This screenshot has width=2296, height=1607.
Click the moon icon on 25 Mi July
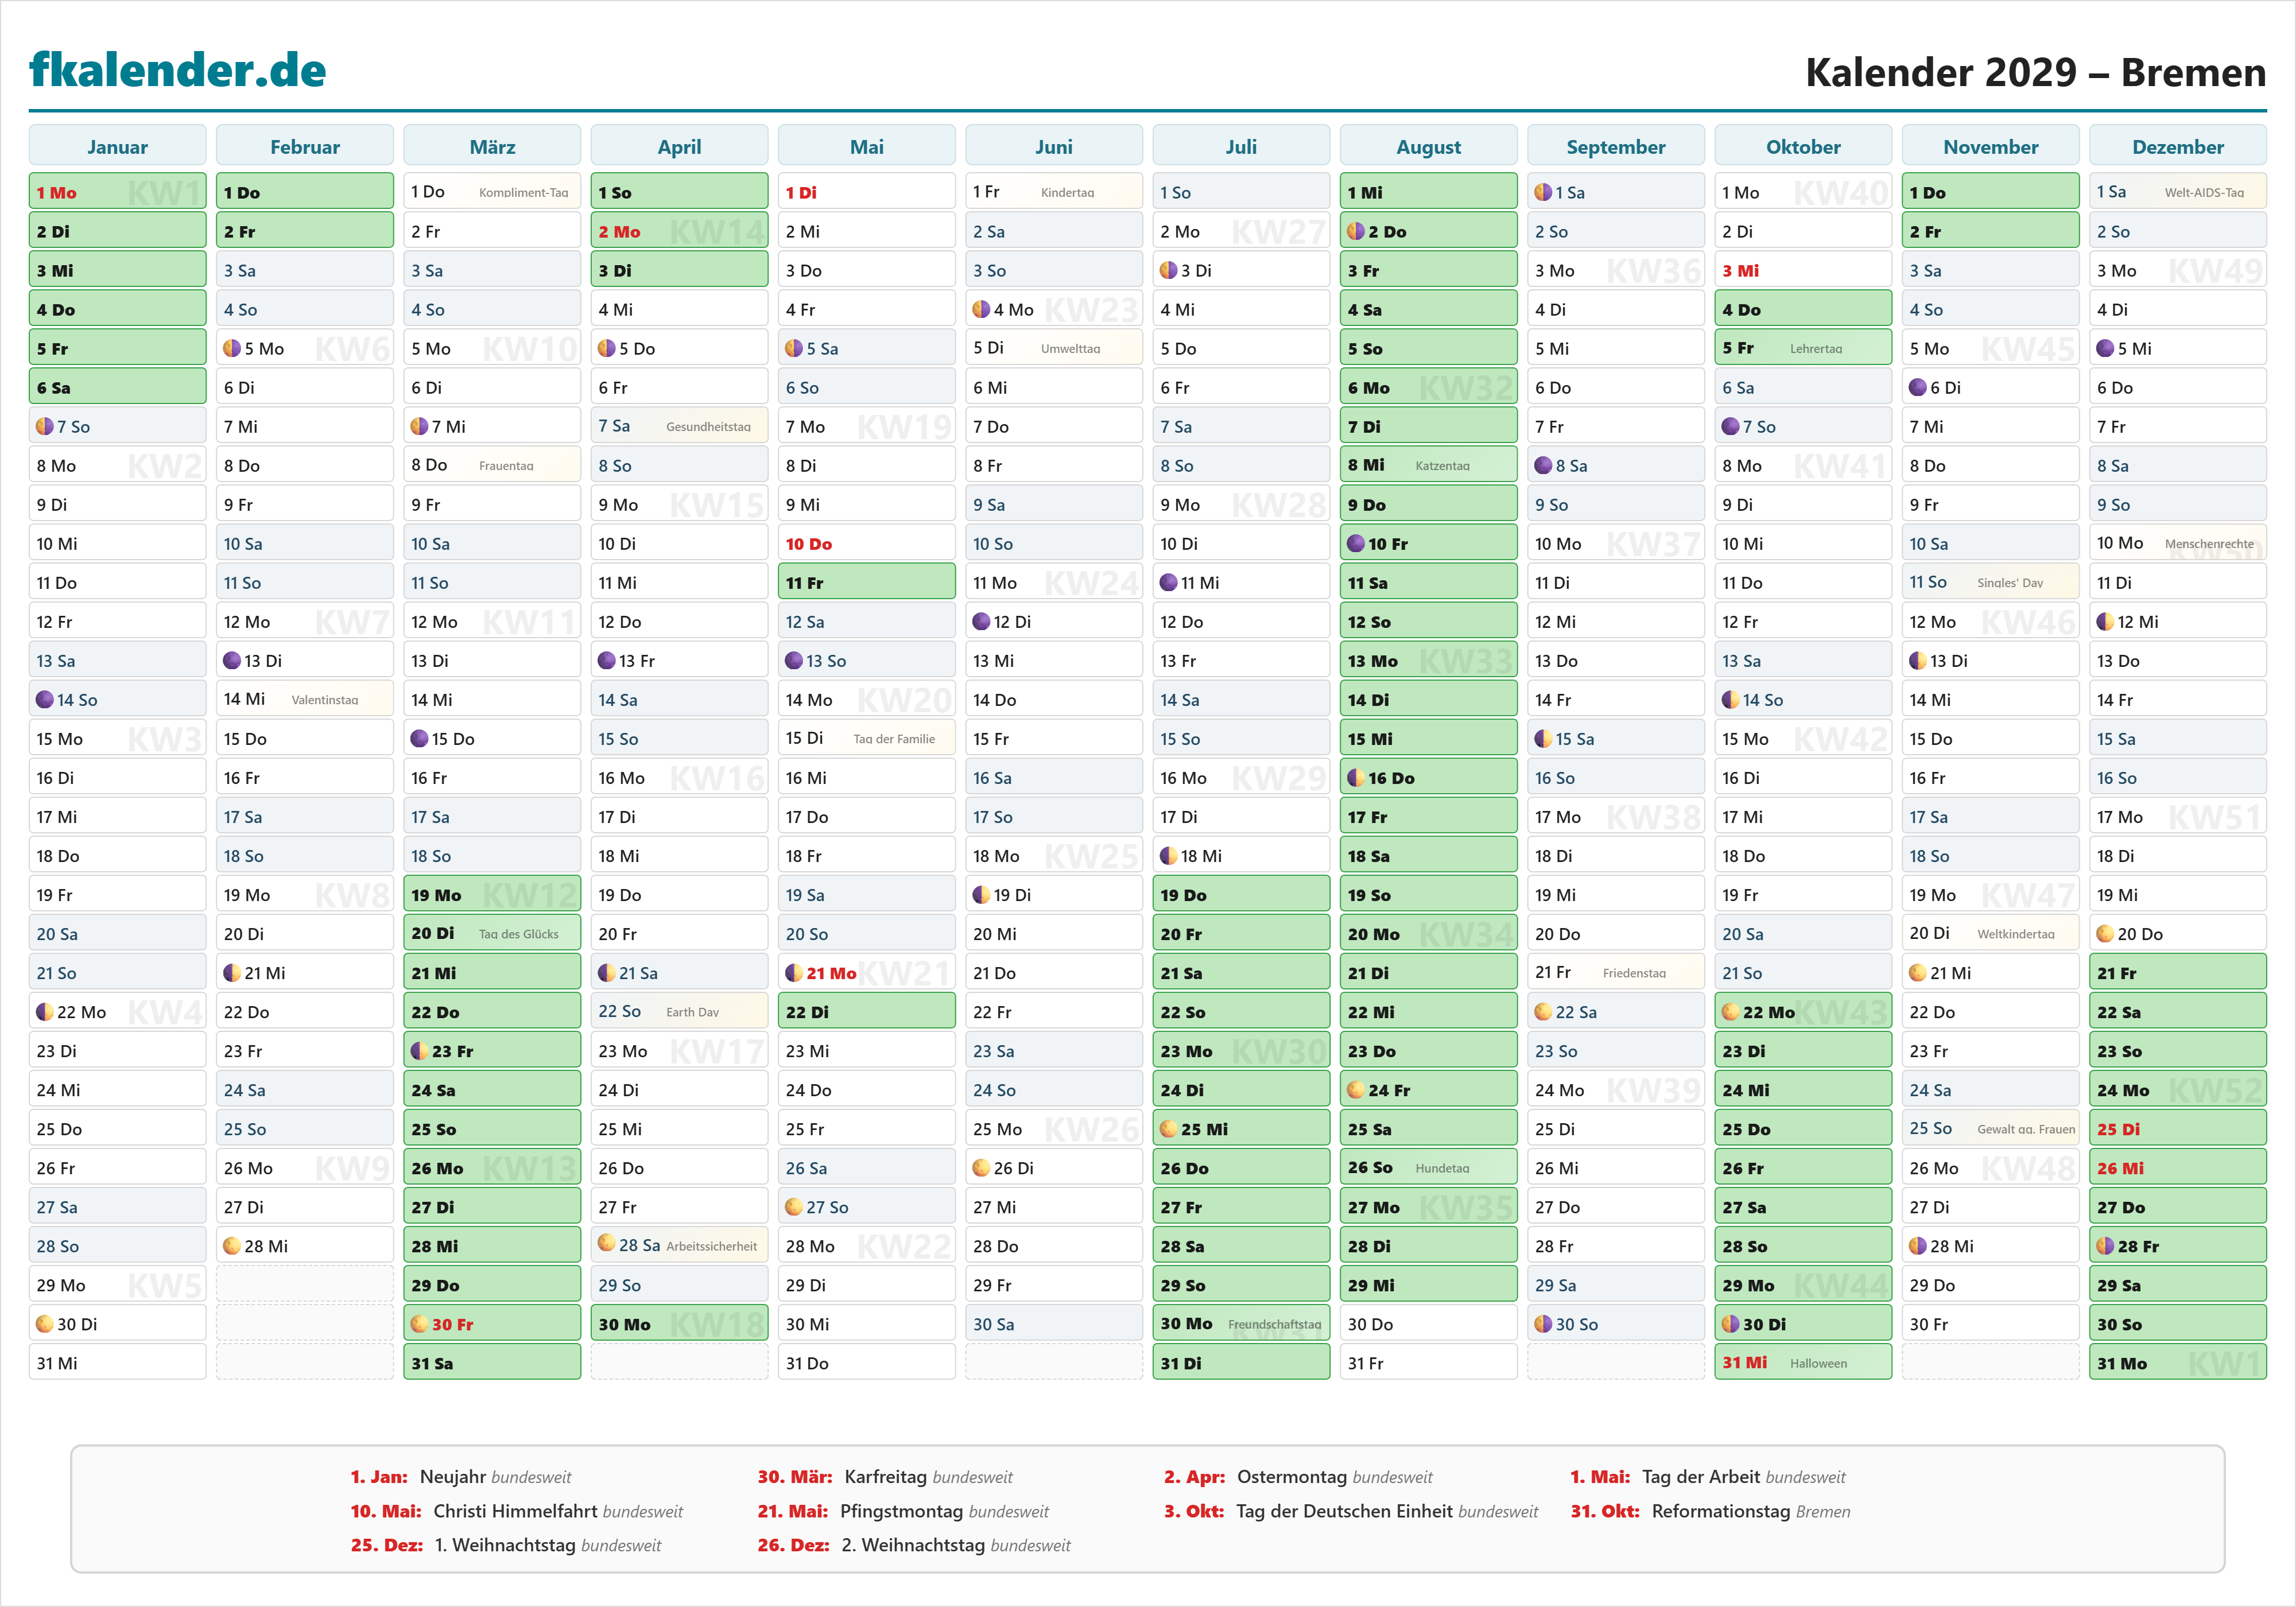pyautogui.click(x=1168, y=1129)
